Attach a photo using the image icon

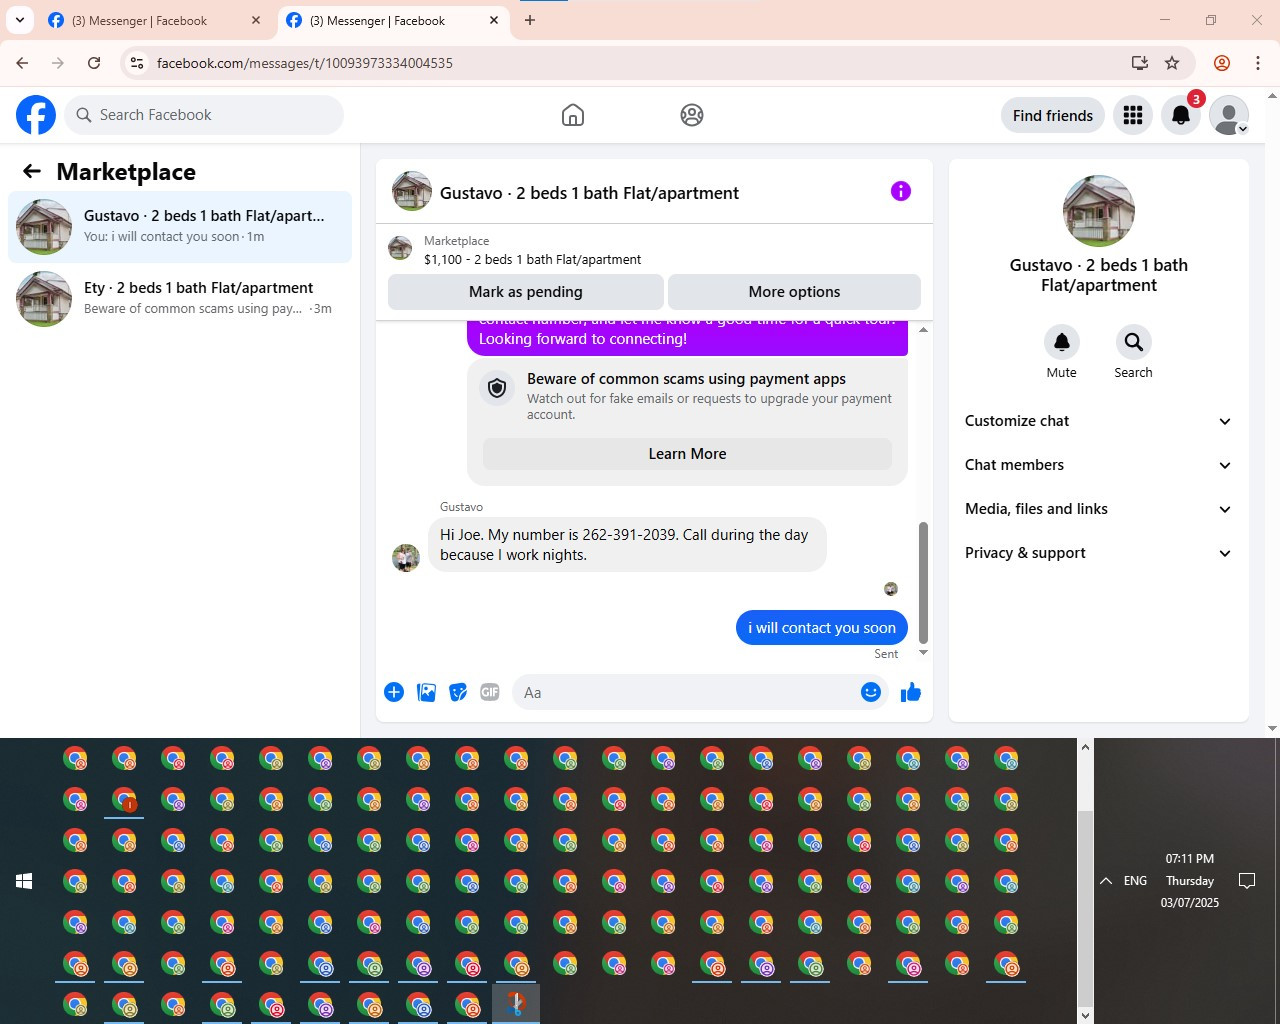tap(426, 692)
